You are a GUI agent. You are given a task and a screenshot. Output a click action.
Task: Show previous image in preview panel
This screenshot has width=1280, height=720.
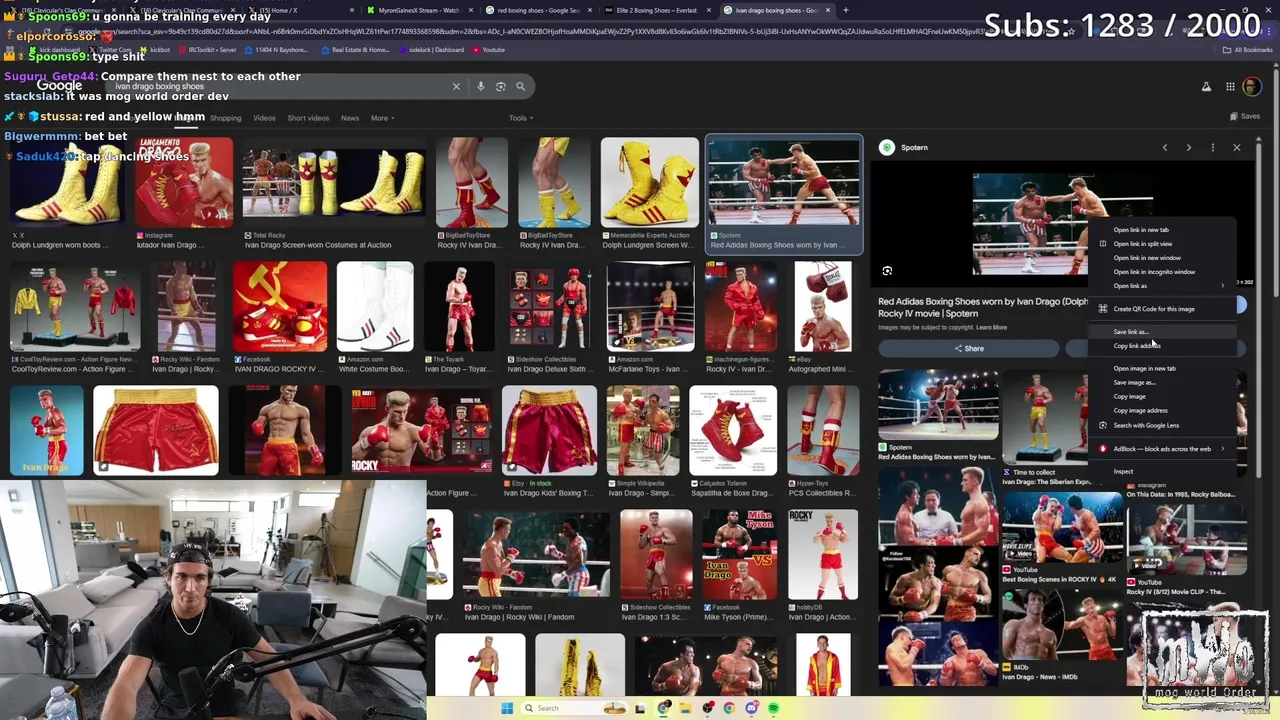coord(1165,148)
